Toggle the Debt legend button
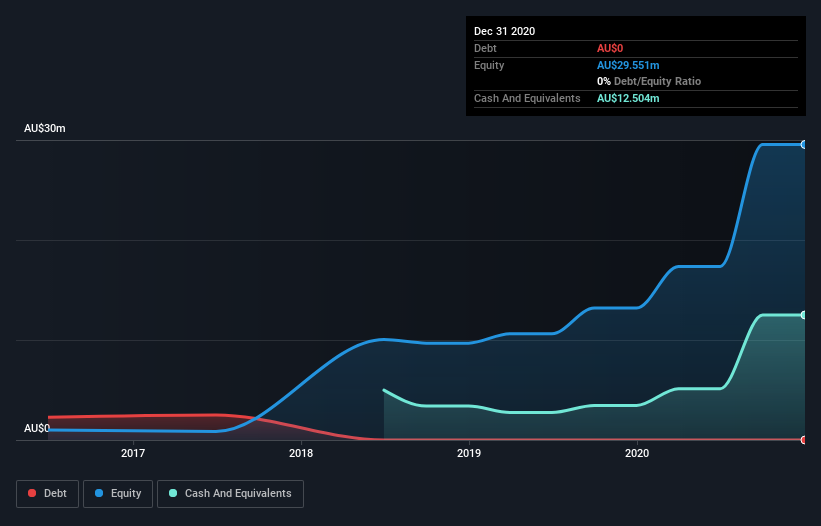821x526 pixels. (x=48, y=494)
